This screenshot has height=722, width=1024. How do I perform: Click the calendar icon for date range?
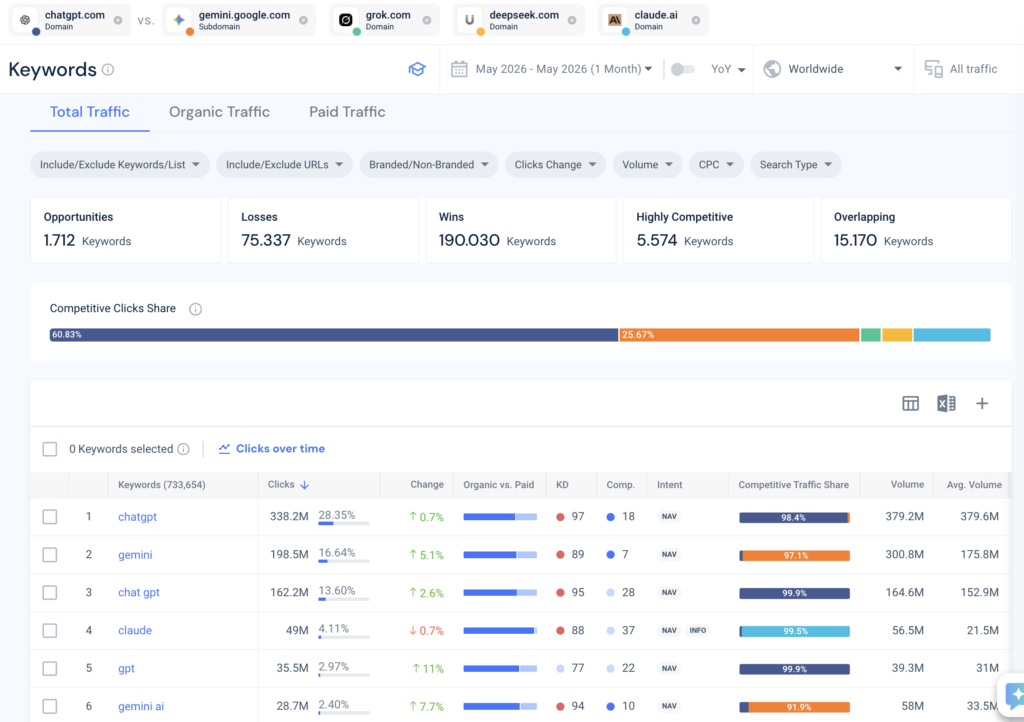459,69
